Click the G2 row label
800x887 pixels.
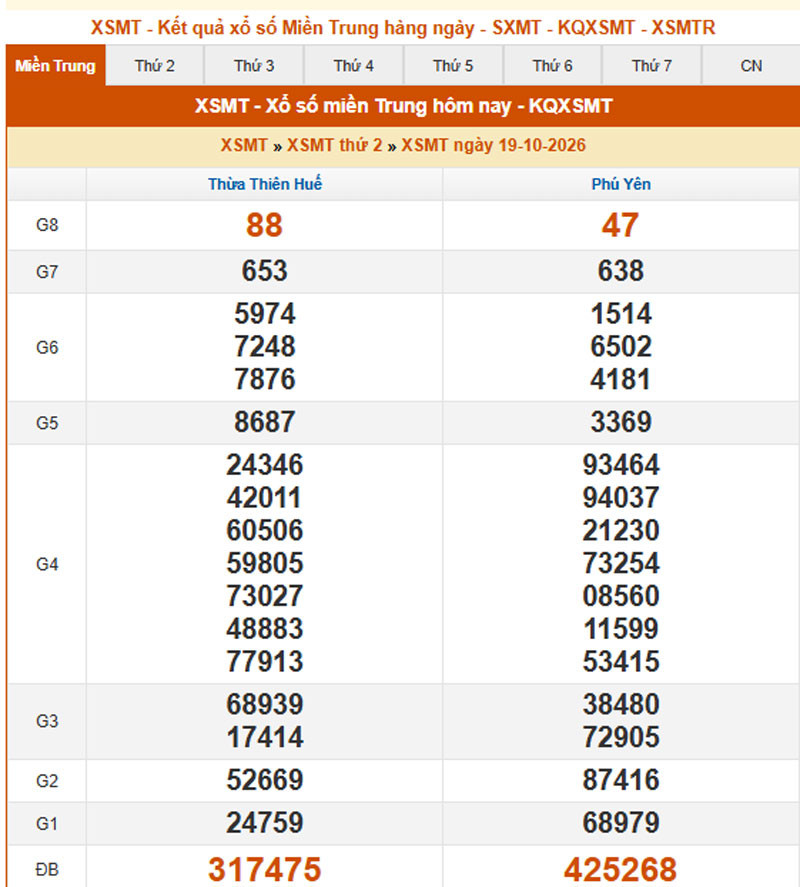click(x=47, y=781)
